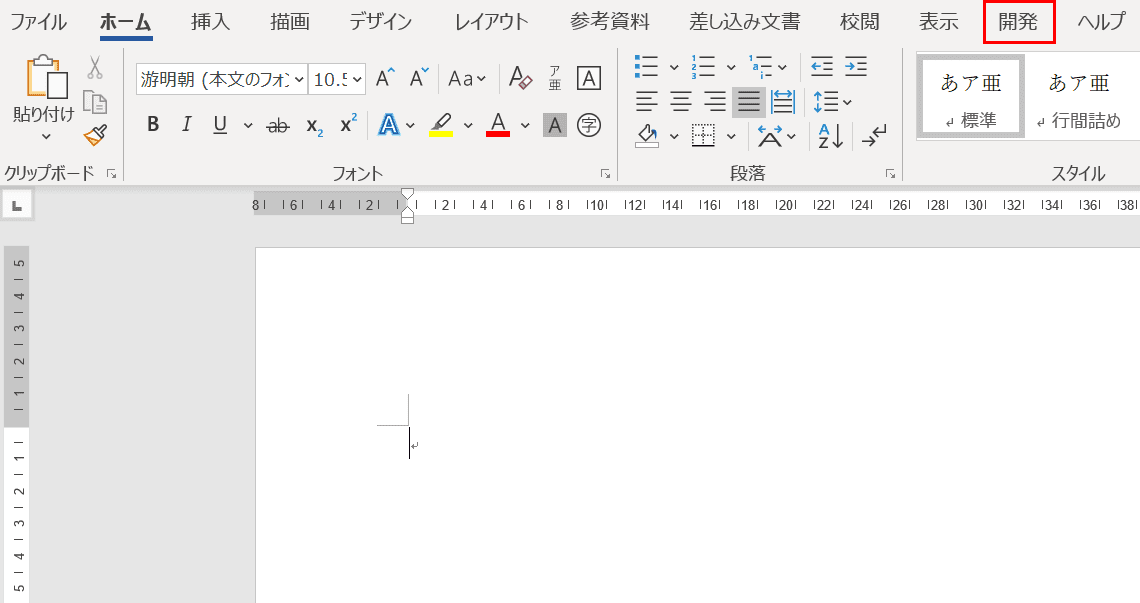Open the 開発 developer tab
The image size is (1140, 603).
click(1018, 22)
